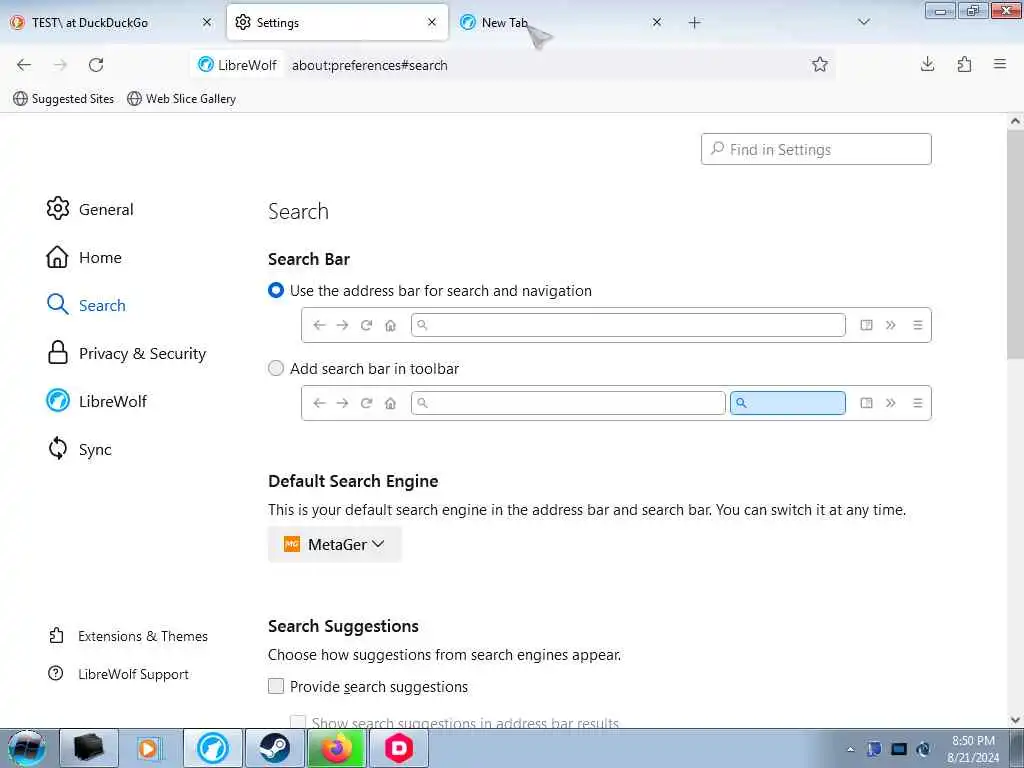The width and height of the screenshot is (1024, 768).
Task: Open the extensions puzzle icon
Action: click(x=964, y=64)
